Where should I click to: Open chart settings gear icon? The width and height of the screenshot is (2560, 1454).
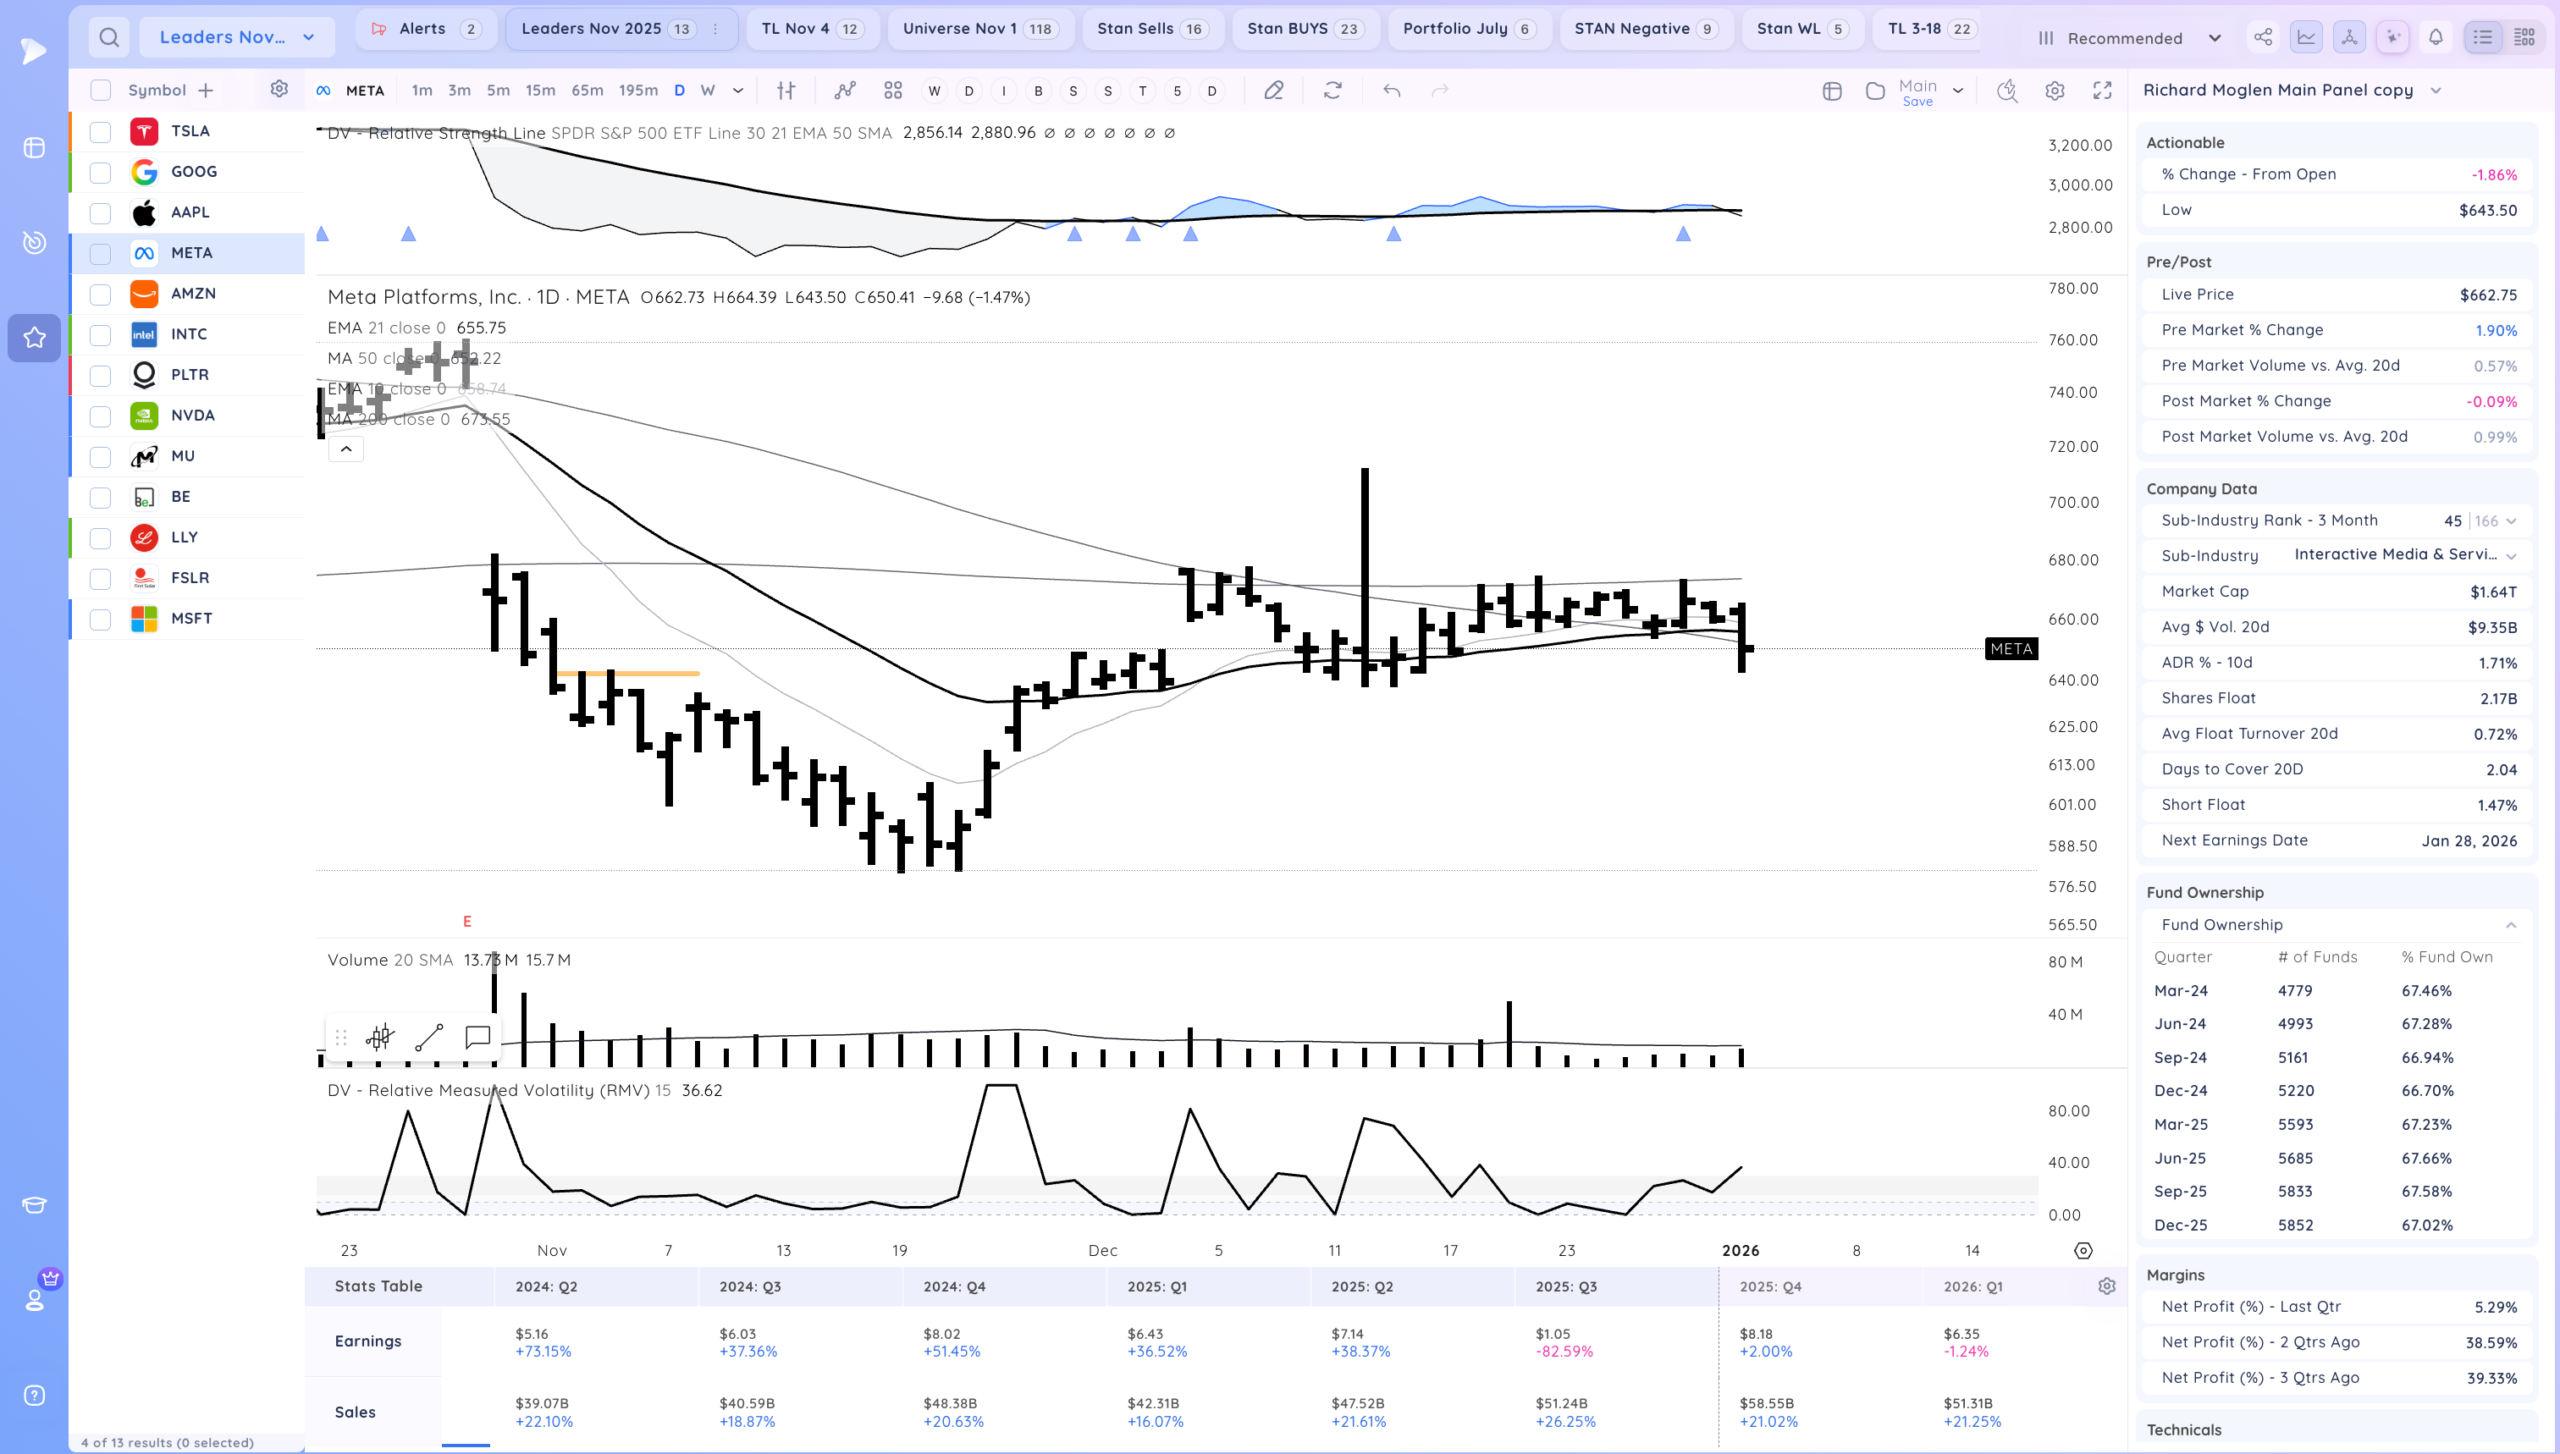pyautogui.click(x=2054, y=91)
